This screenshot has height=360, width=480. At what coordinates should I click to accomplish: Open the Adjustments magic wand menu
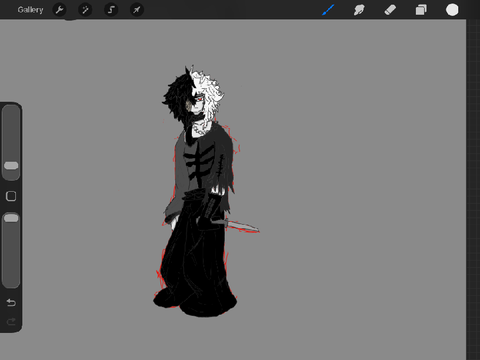85,10
